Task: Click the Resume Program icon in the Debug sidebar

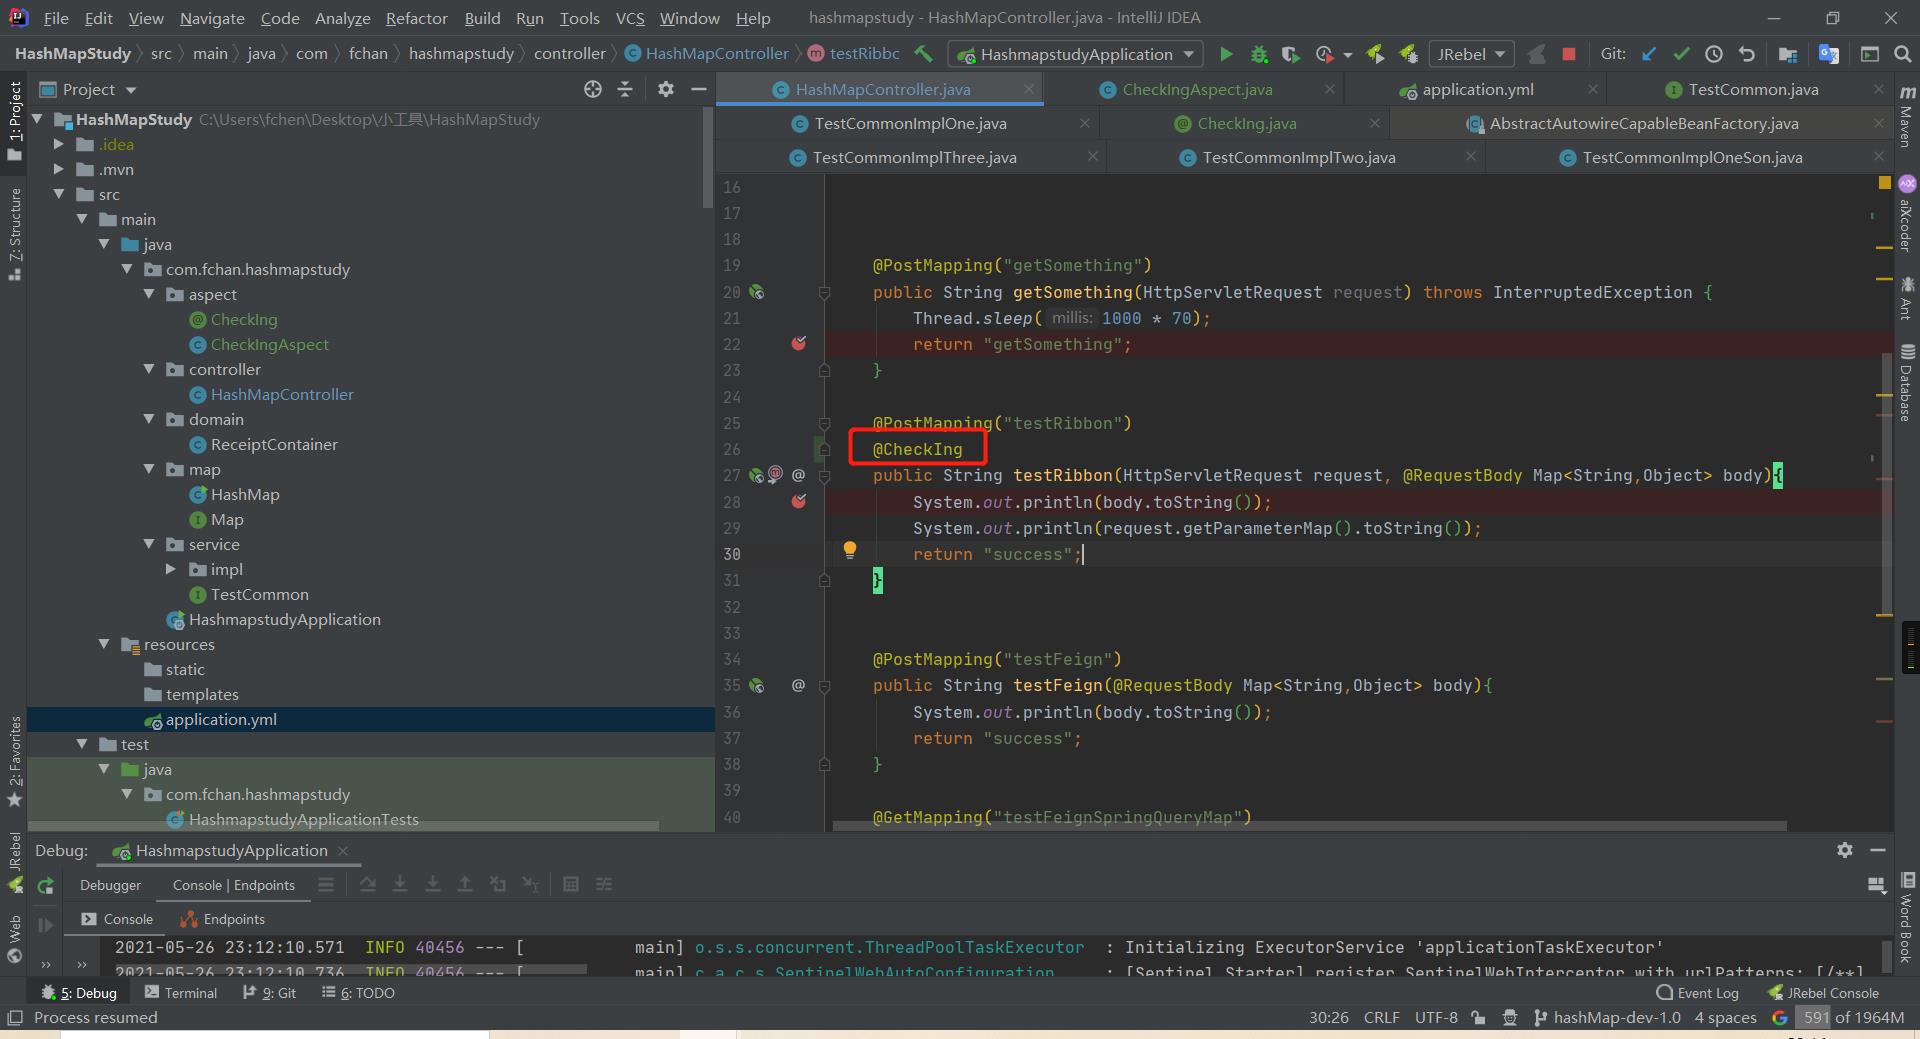Action: pyautogui.click(x=45, y=925)
